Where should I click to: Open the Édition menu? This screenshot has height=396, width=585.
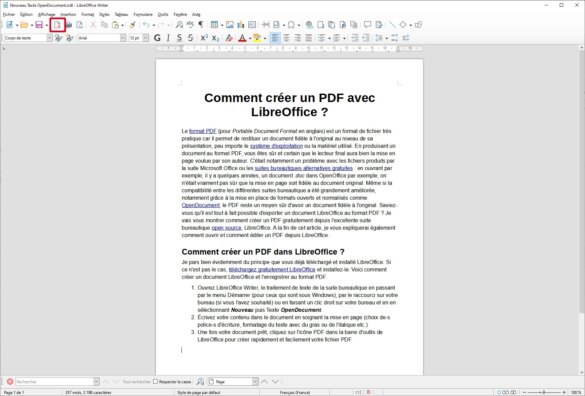26,14
